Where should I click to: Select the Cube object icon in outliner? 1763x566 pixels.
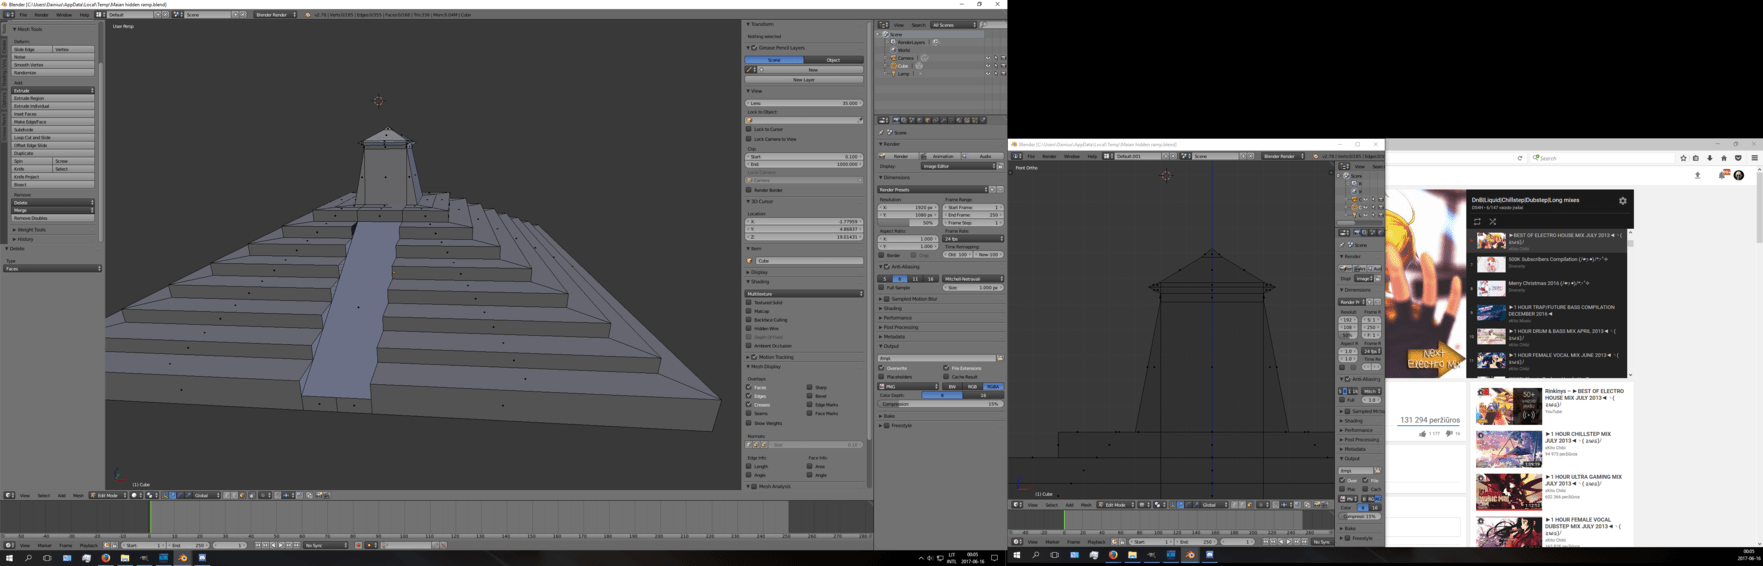894,66
